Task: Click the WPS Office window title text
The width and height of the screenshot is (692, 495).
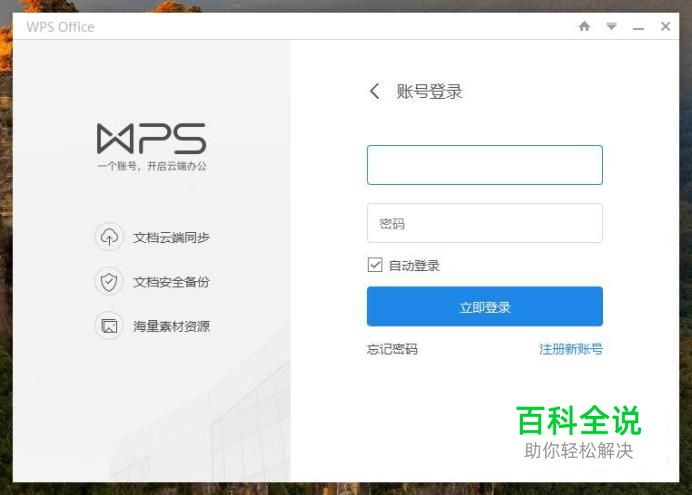Action: pos(60,27)
